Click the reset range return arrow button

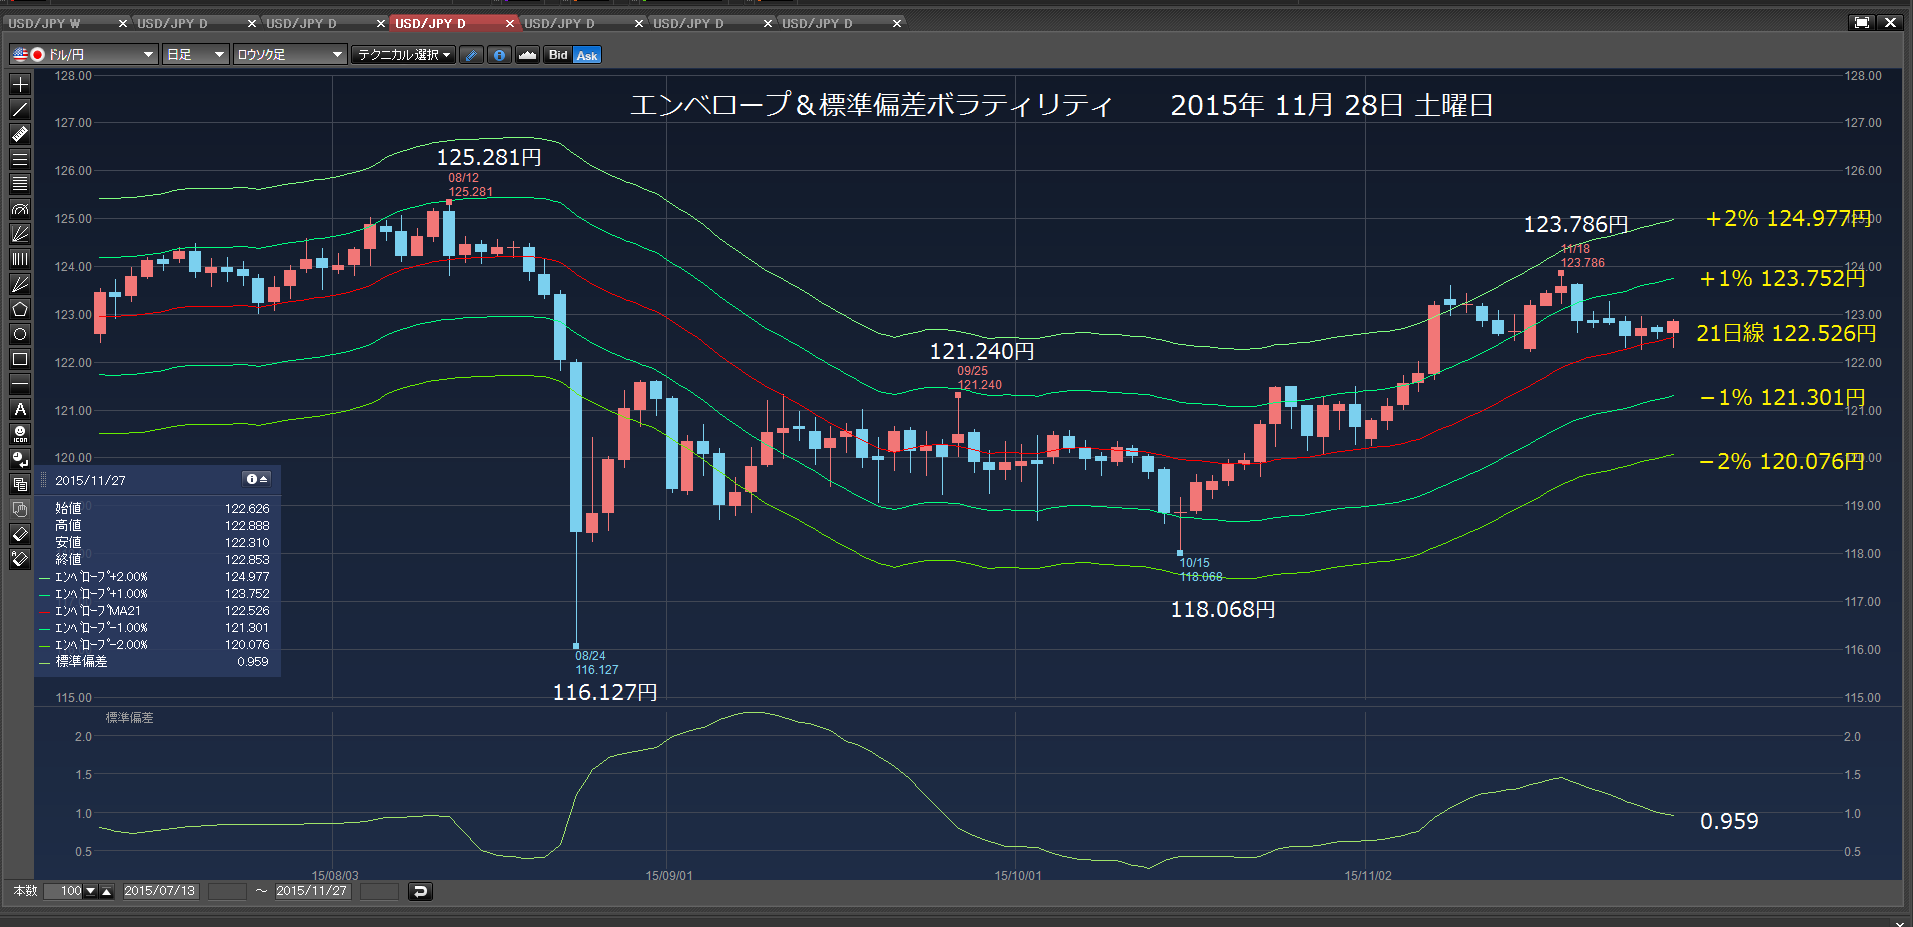(x=421, y=891)
